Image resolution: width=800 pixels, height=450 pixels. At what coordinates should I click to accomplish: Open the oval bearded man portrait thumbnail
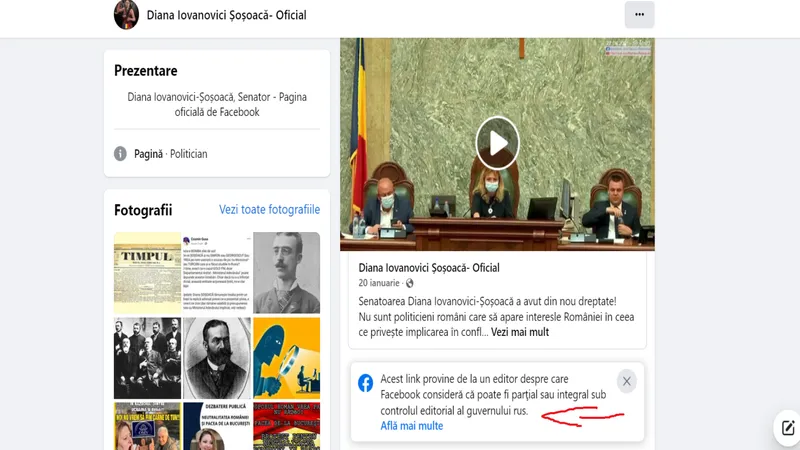(x=217, y=358)
